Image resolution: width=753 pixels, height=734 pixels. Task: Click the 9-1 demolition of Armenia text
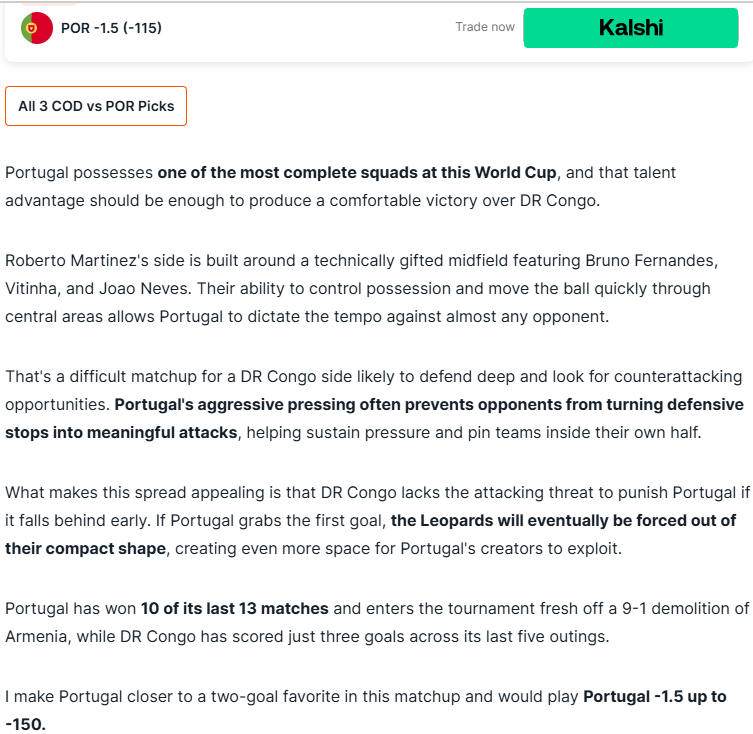point(377,623)
